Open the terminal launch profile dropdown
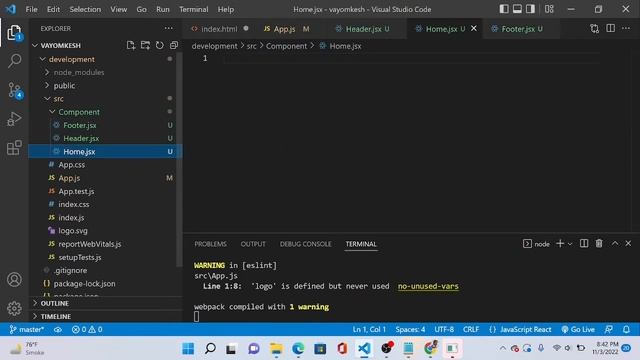The image size is (640, 360). [570, 244]
